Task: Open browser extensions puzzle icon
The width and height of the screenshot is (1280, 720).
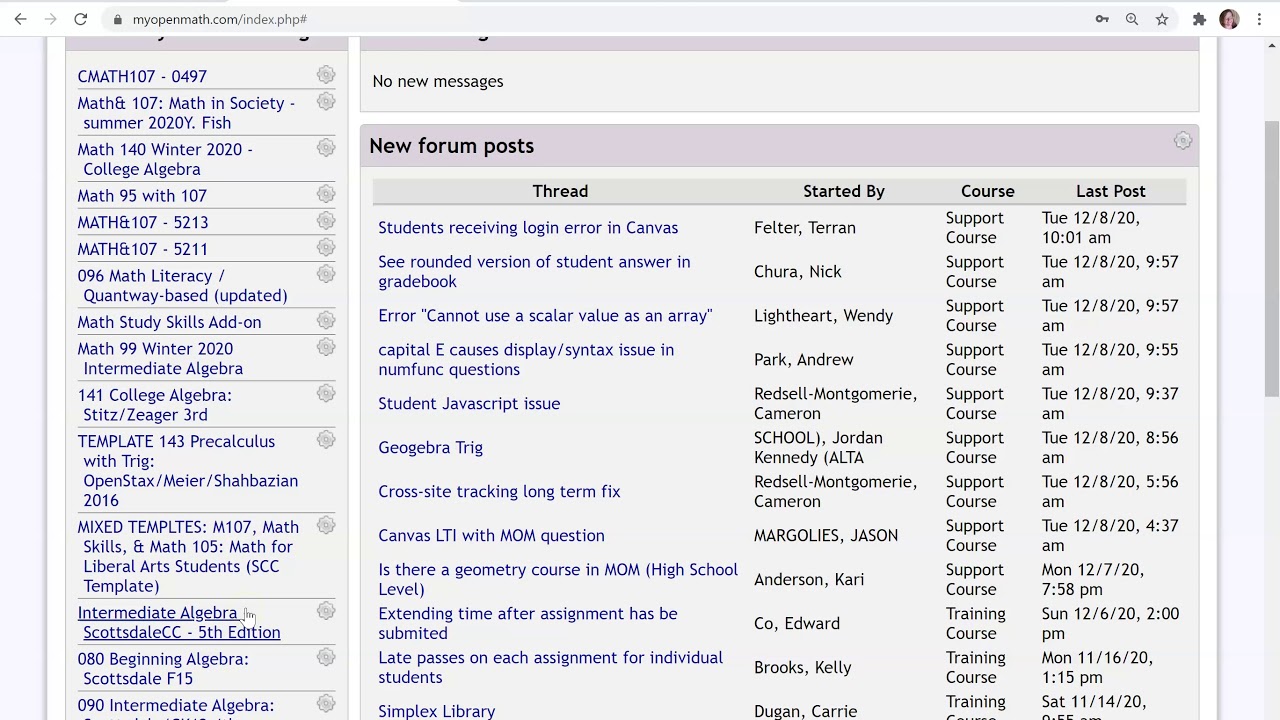Action: pos(1199,19)
